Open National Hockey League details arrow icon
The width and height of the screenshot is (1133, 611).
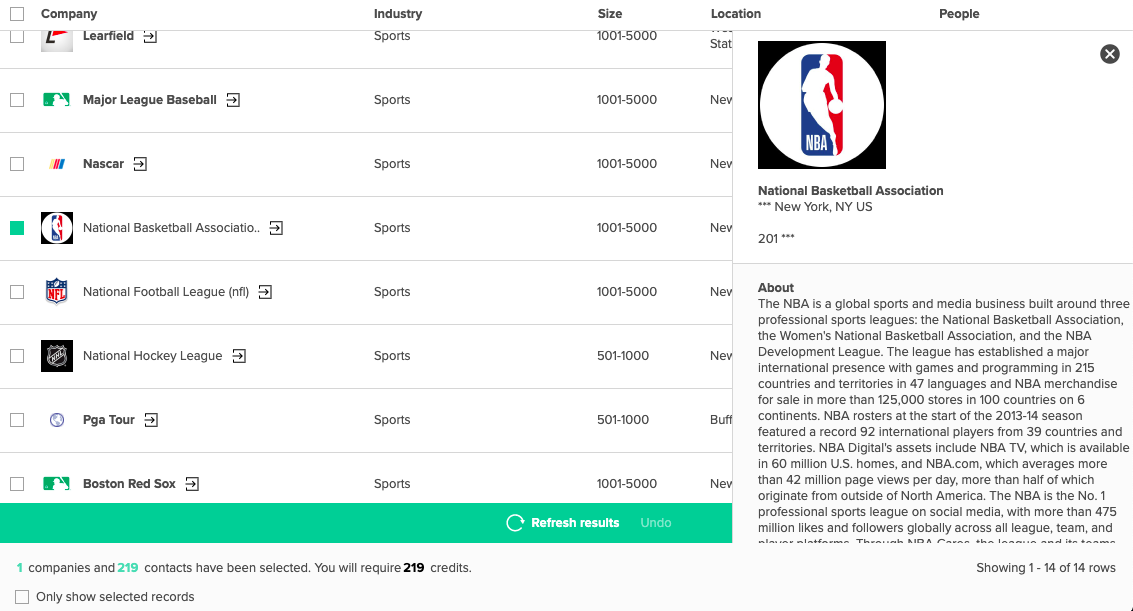pyautogui.click(x=239, y=356)
